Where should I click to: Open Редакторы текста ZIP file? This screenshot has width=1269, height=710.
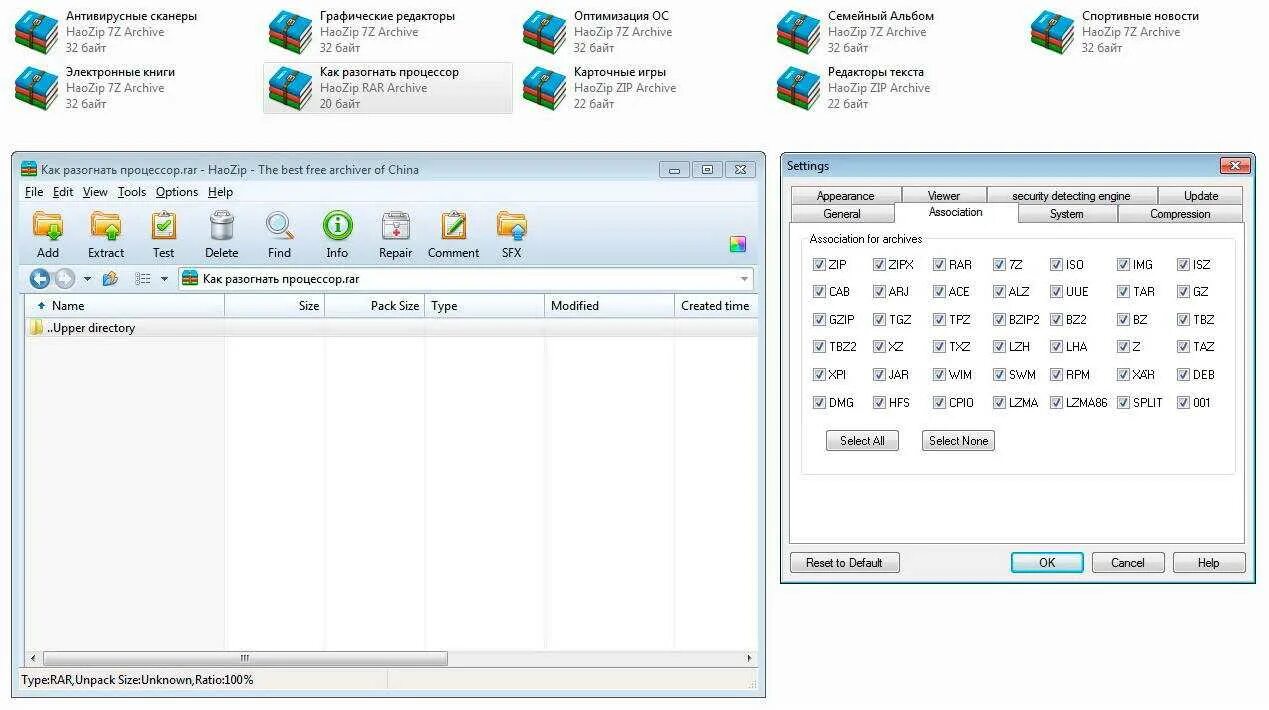(854, 88)
